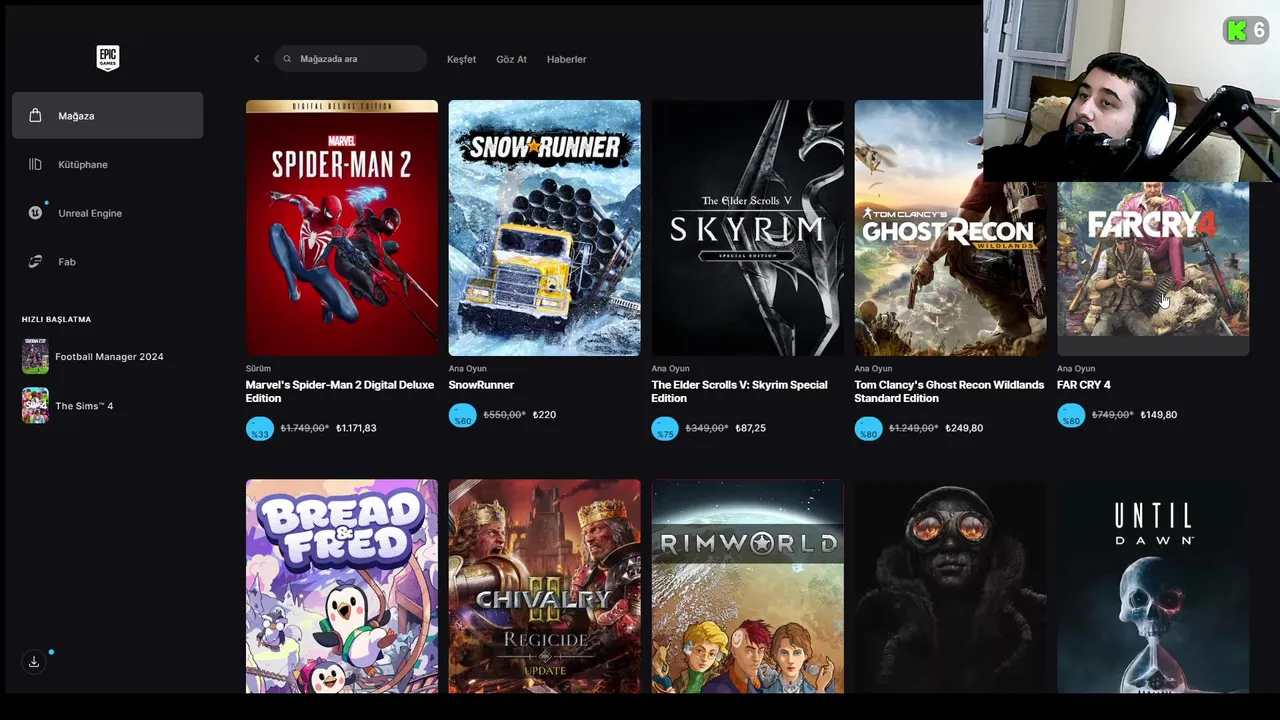
Task: Go back with the arrow button
Action: 256,59
